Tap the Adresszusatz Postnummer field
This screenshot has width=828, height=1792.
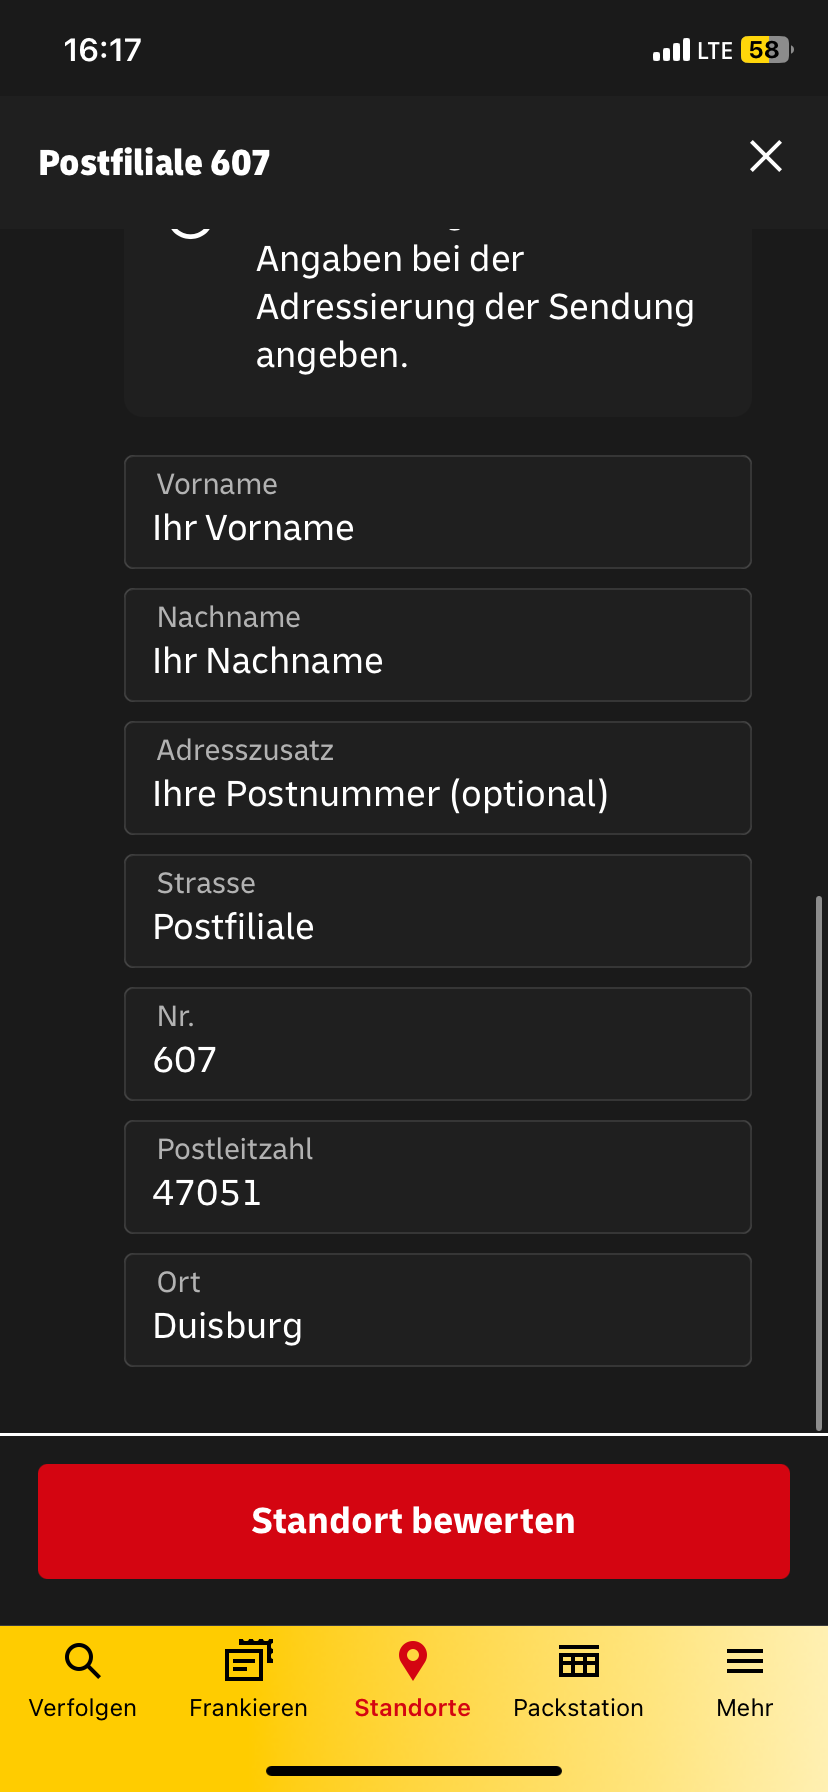pos(437,778)
